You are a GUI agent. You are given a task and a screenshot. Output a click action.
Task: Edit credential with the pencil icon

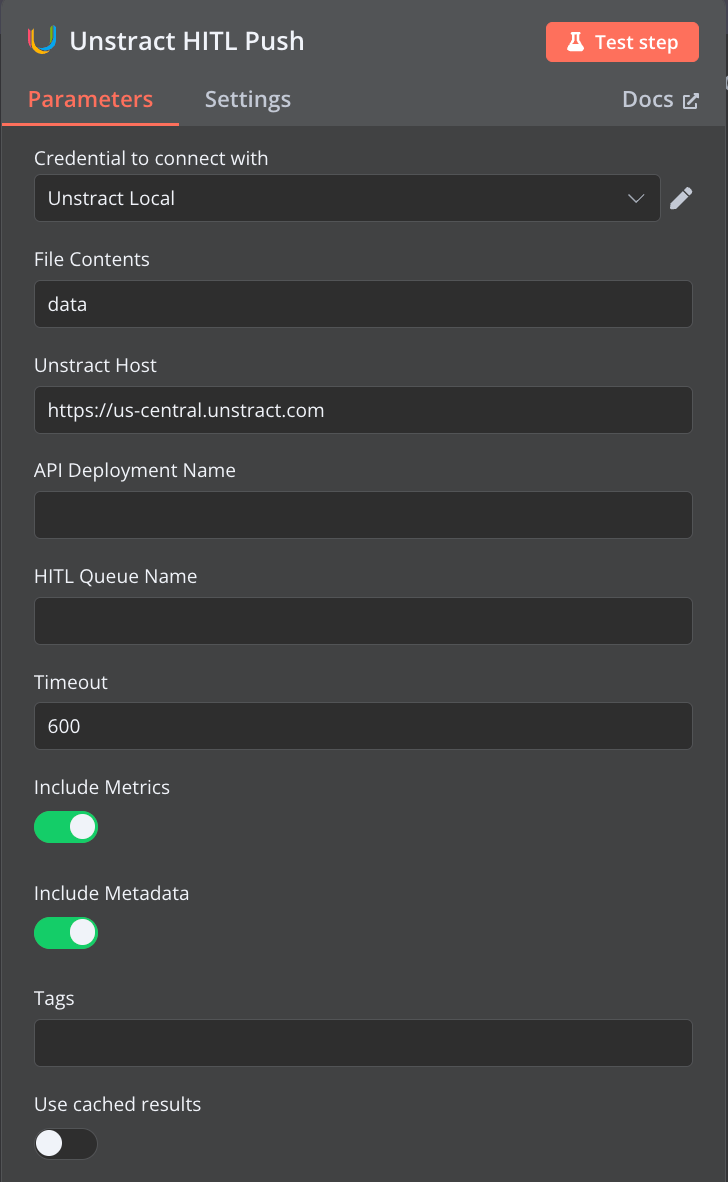click(x=681, y=198)
